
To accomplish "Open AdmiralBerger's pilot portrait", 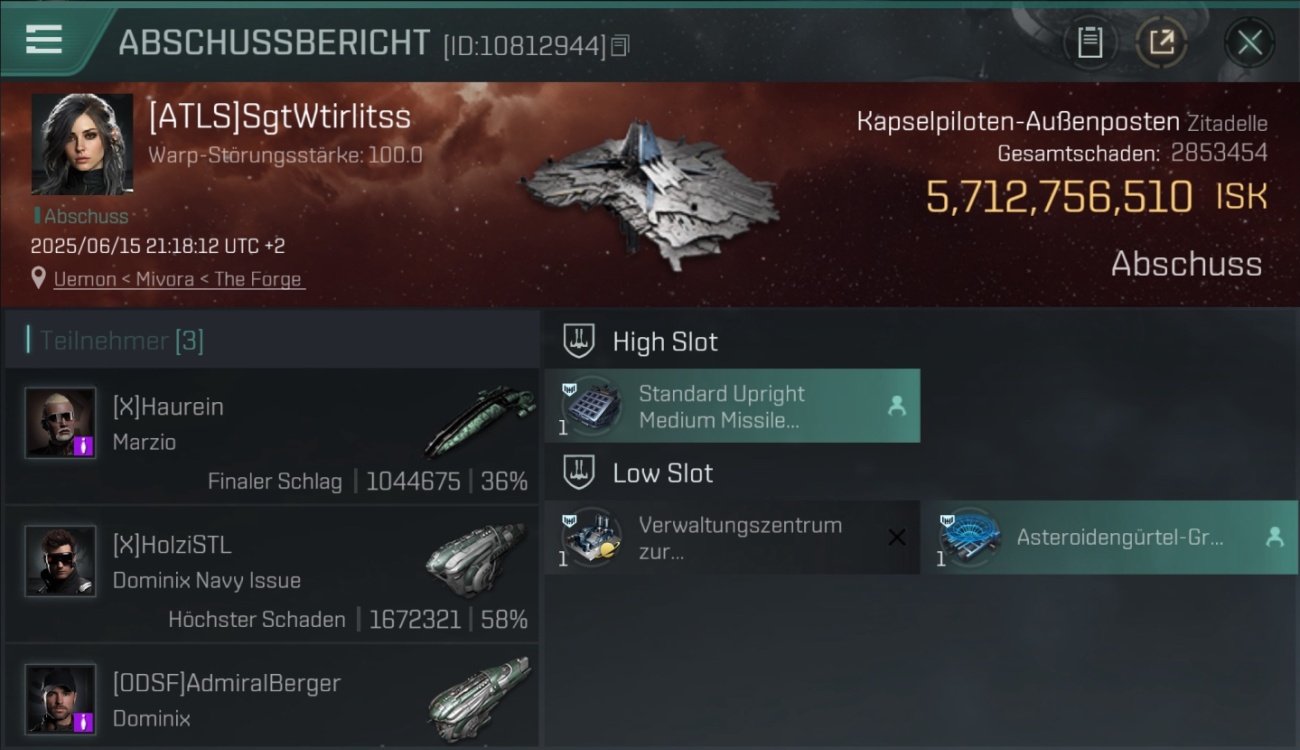I will tap(61, 699).
